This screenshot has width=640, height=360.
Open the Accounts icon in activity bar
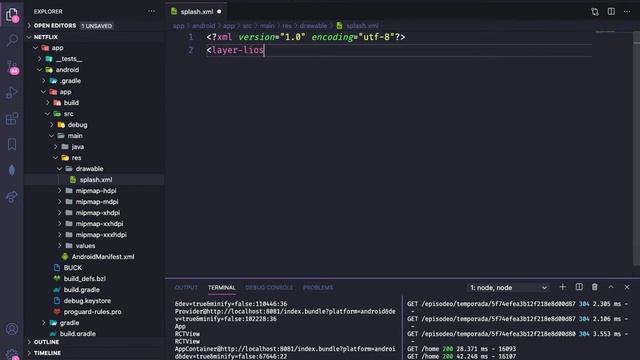click(x=12, y=329)
